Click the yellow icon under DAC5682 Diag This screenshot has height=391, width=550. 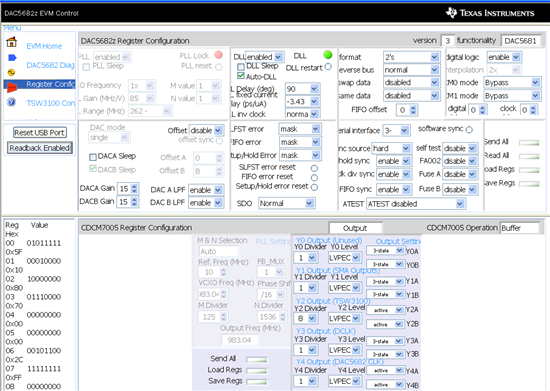(11, 73)
